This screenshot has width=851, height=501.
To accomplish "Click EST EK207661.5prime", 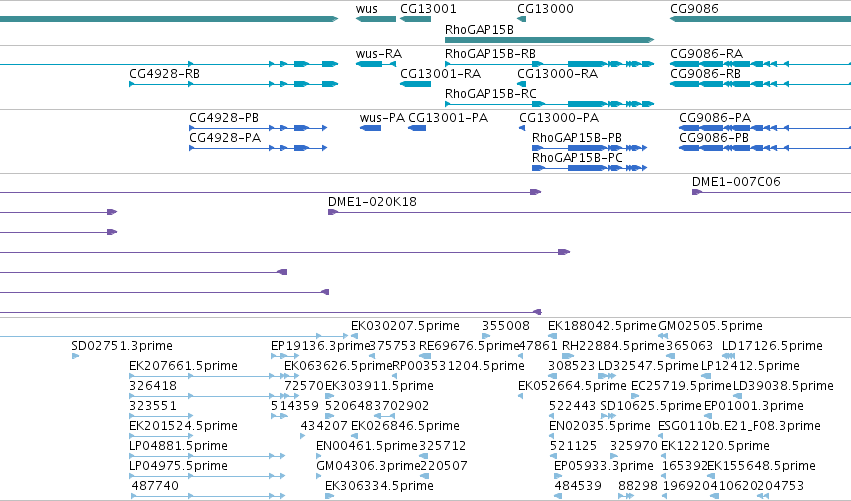I will 183,366.
